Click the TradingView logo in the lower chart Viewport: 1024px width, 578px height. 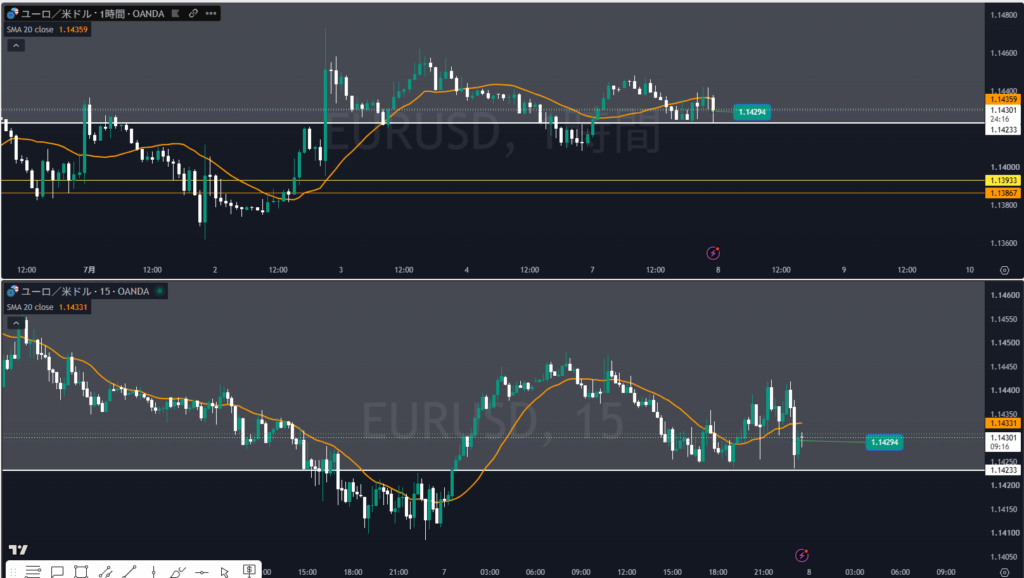tap(18, 550)
